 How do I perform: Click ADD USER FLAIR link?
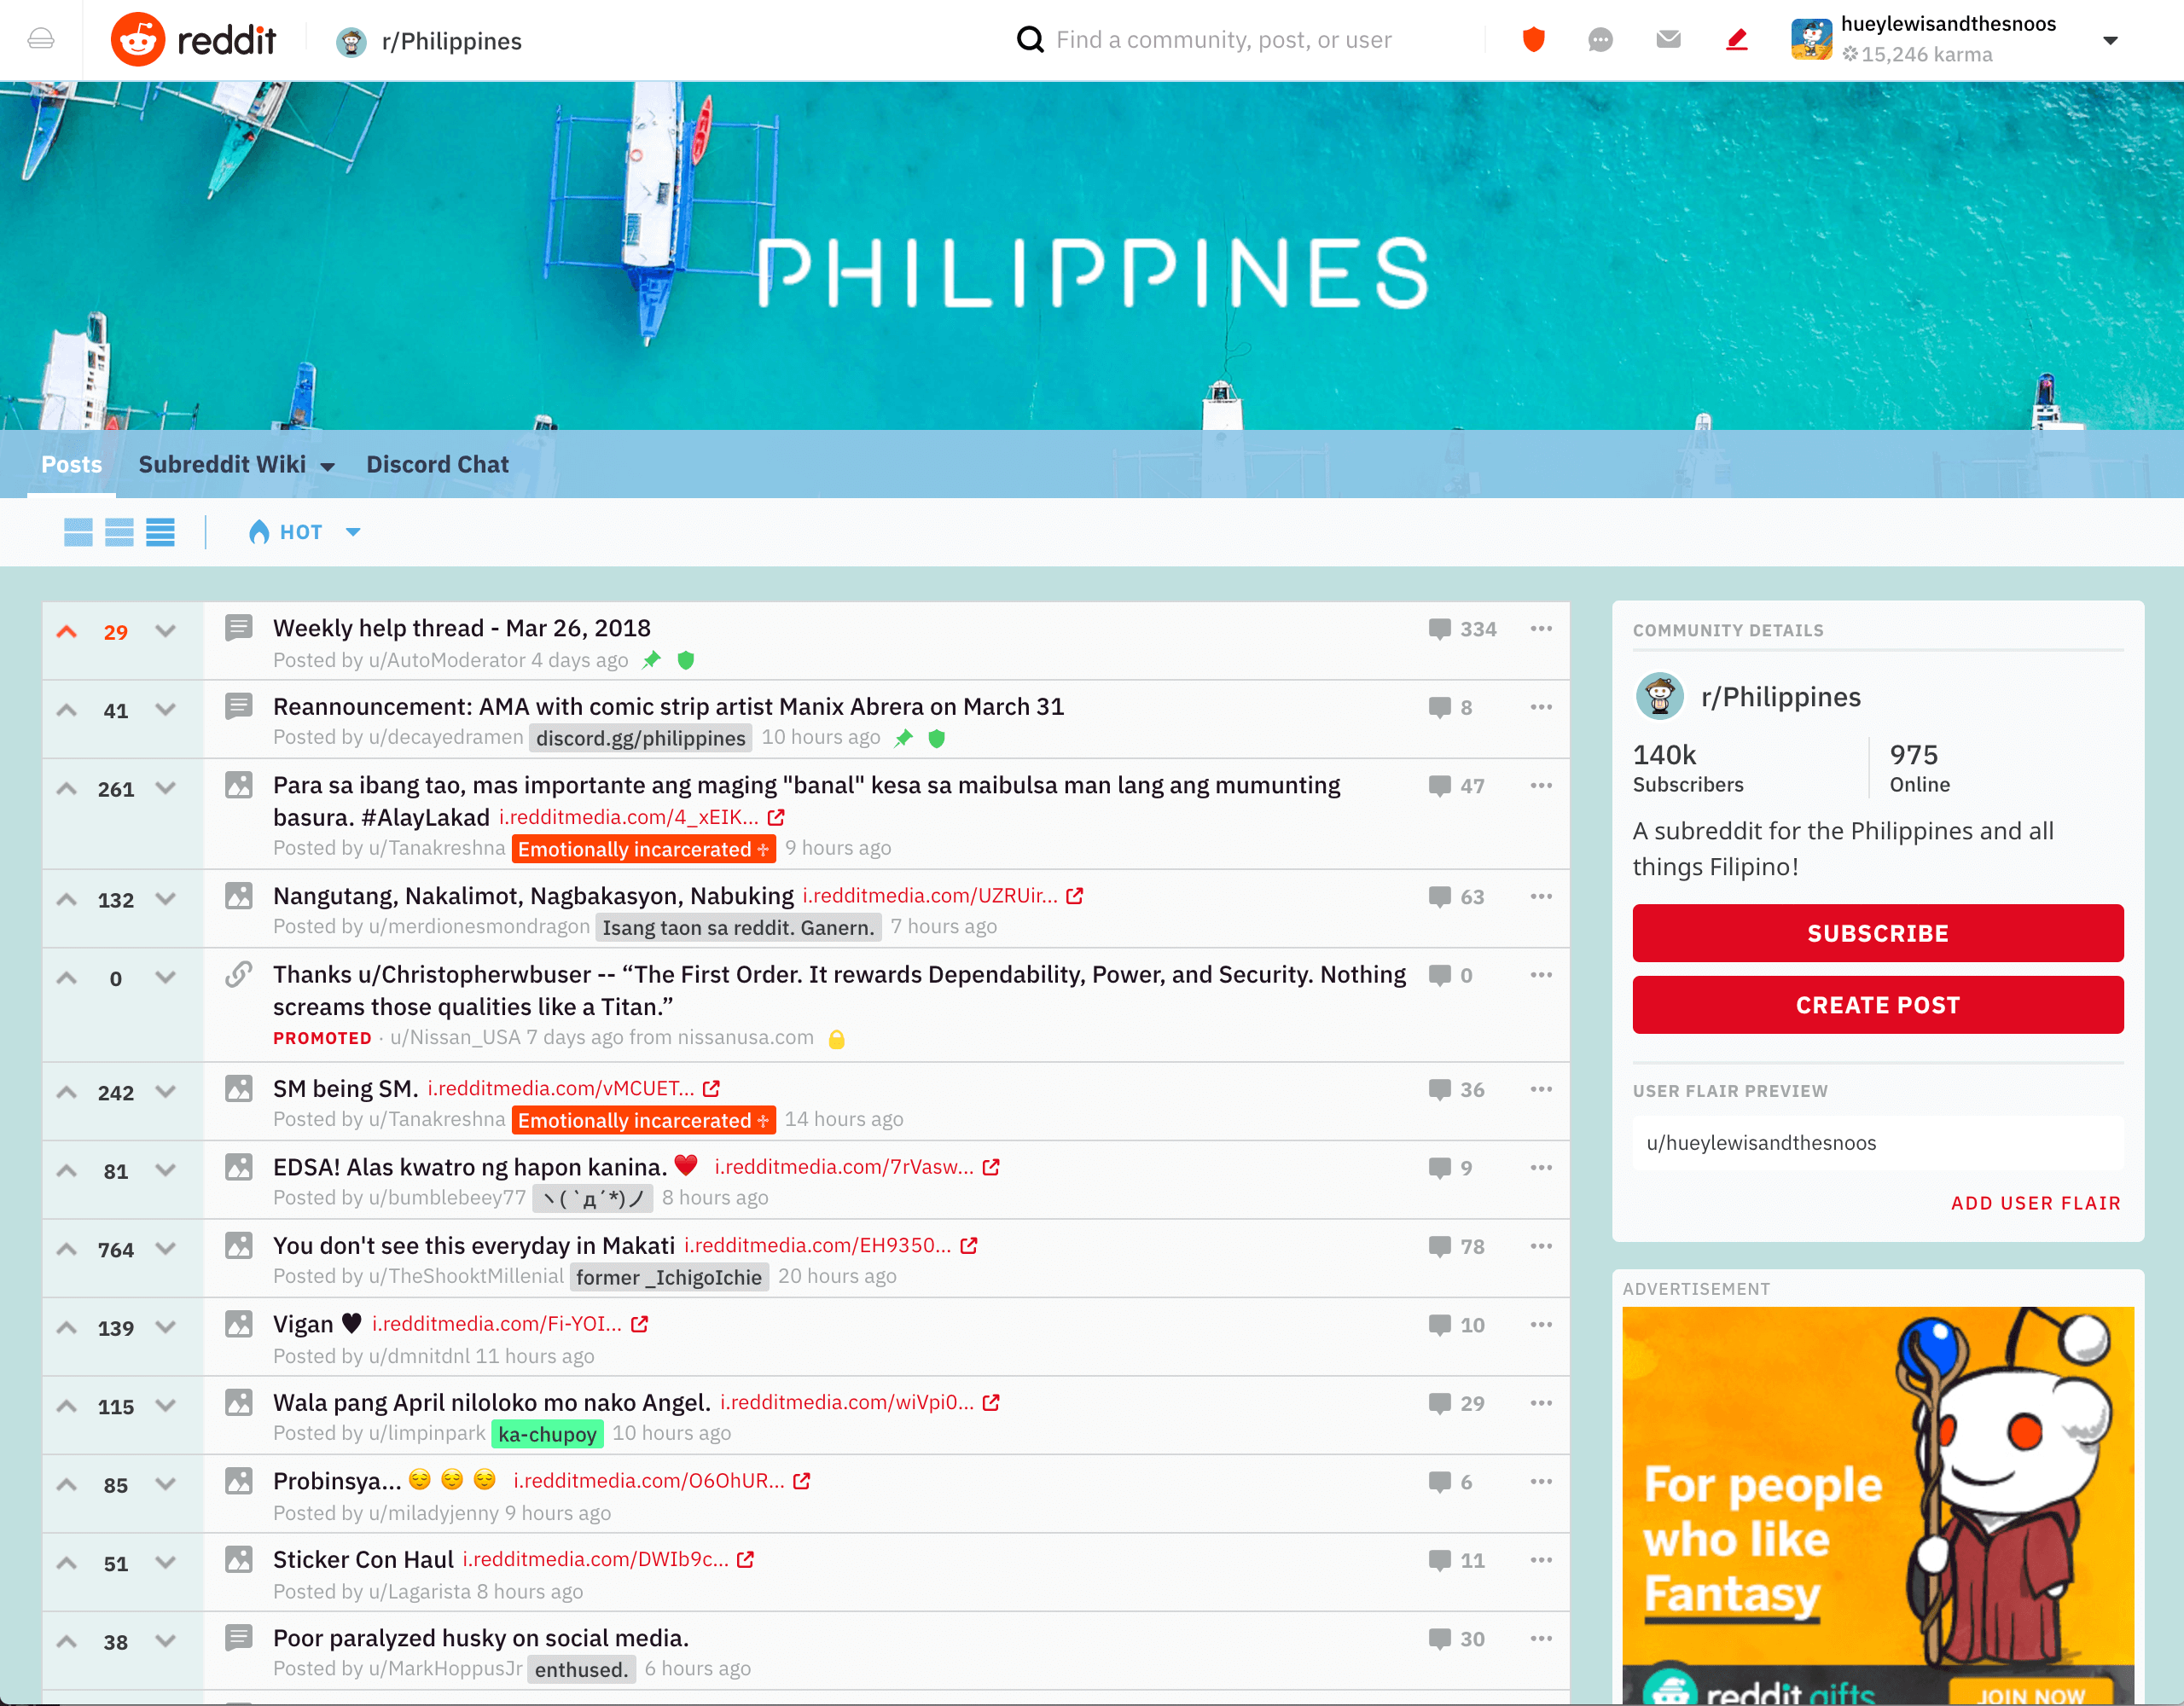click(2035, 1203)
